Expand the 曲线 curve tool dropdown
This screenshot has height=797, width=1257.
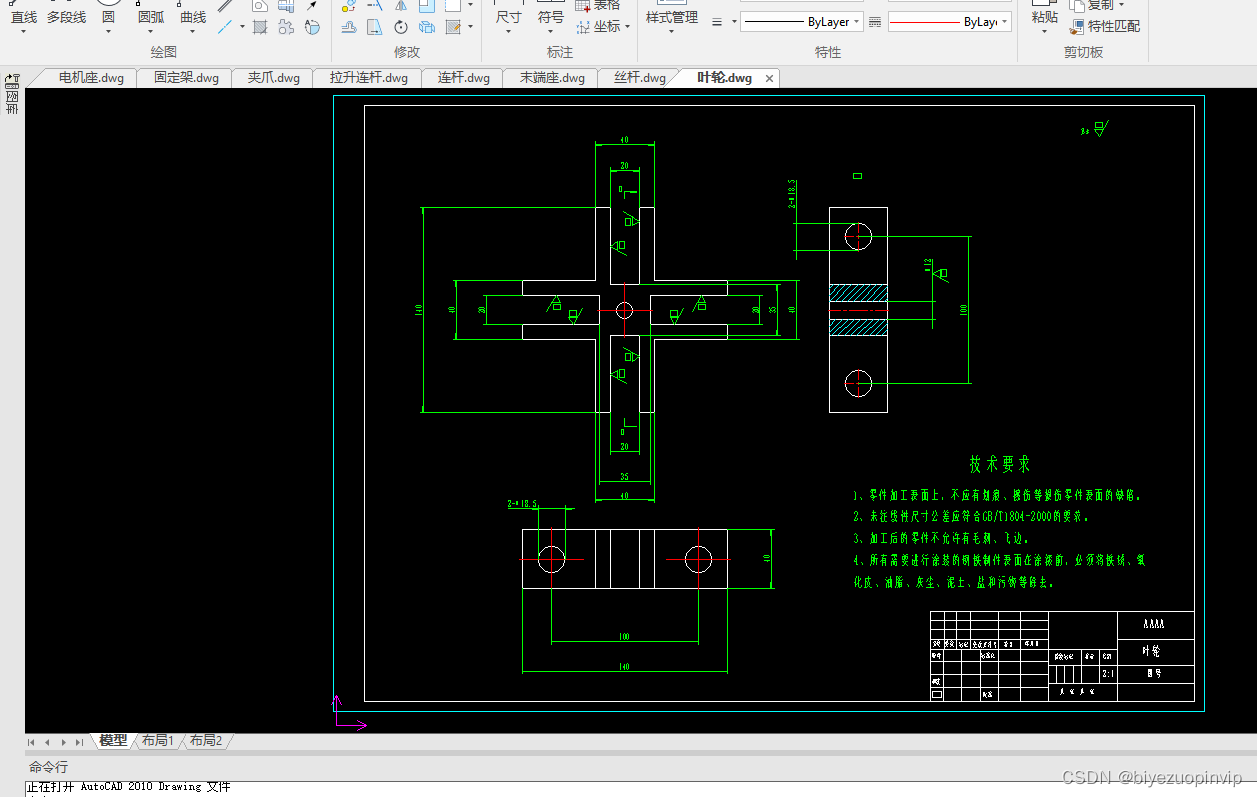193,33
